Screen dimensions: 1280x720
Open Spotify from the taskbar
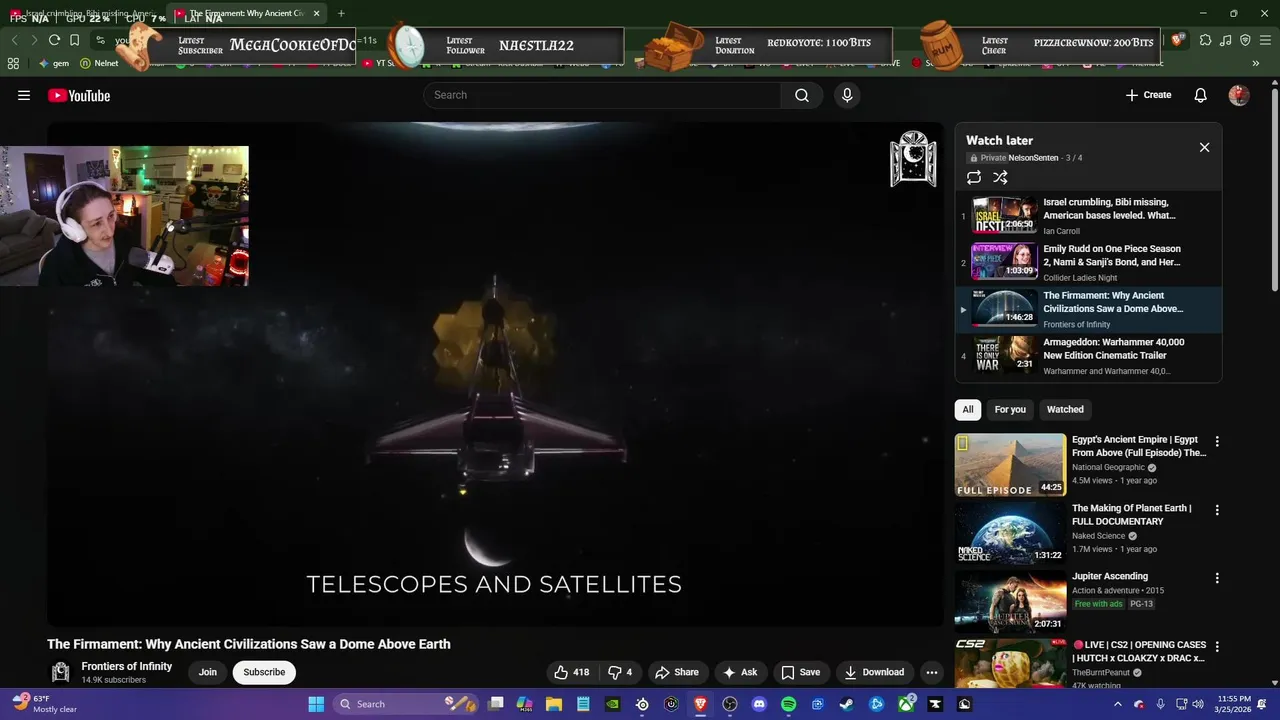pyautogui.click(x=788, y=704)
